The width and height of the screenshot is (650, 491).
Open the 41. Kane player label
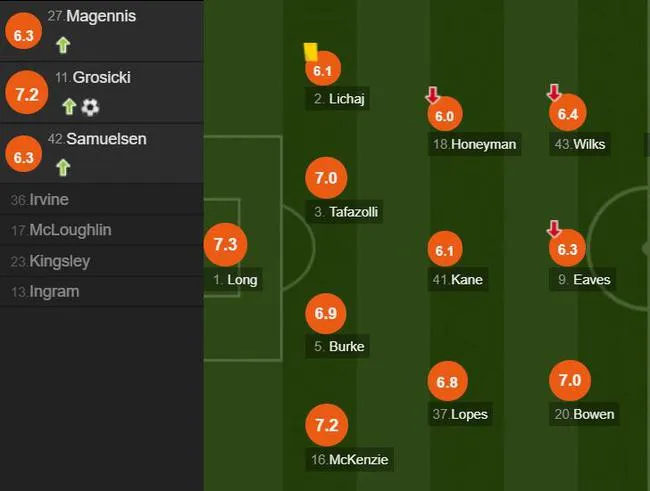[458, 280]
